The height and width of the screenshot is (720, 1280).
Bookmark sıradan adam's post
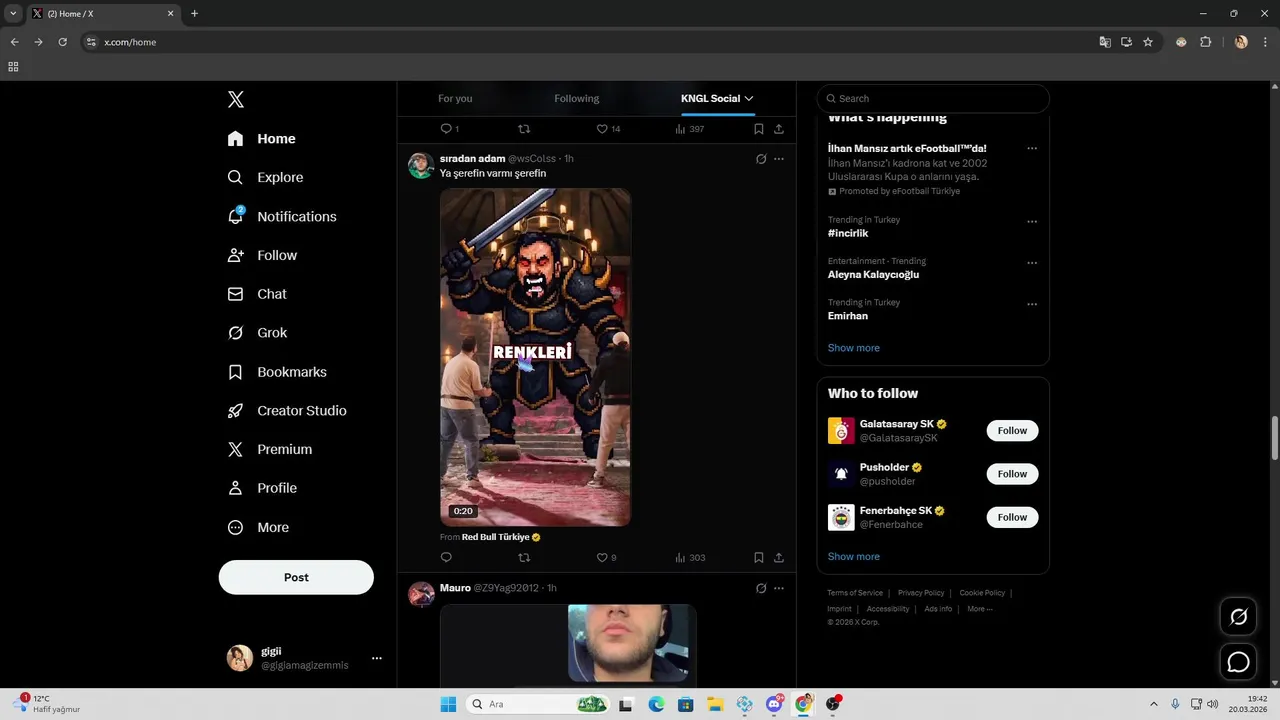click(759, 558)
